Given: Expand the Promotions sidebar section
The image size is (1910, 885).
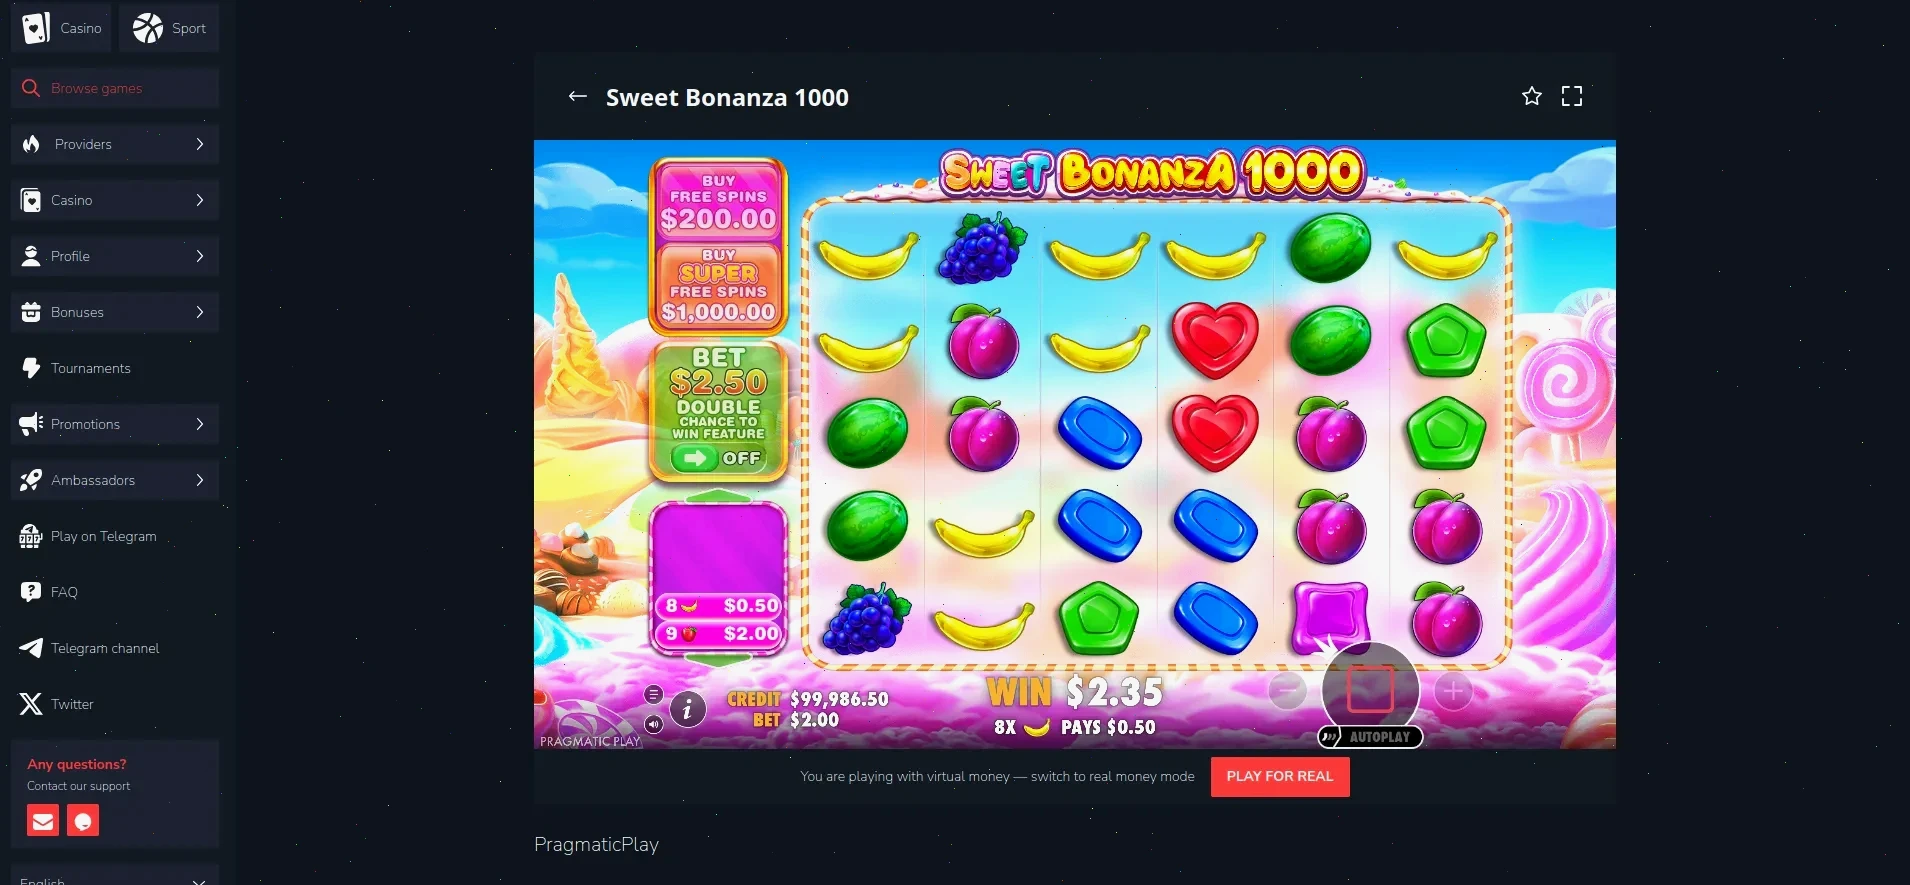Looking at the screenshot, I should [x=115, y=424].
